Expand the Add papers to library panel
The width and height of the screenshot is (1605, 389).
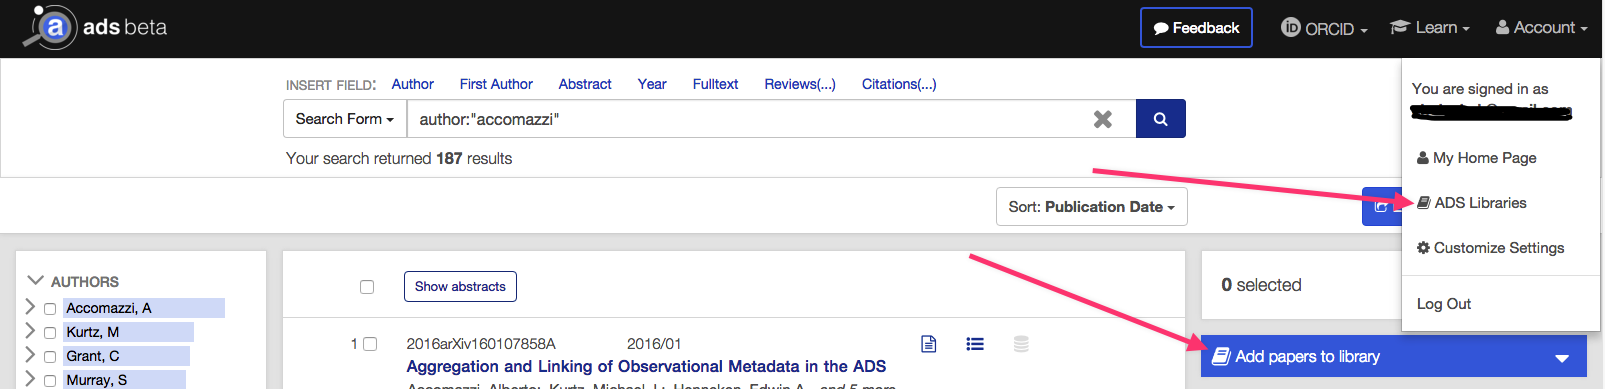(1393, 357)
